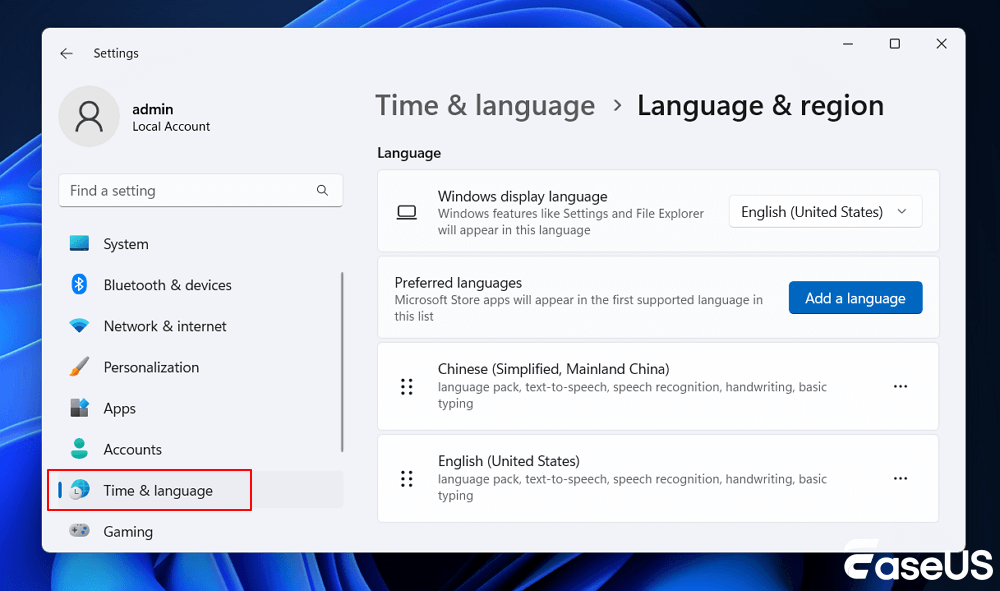Viewport: 1000px width, 591px height.
Task: Click the System monitor icon
Action: 79,244
